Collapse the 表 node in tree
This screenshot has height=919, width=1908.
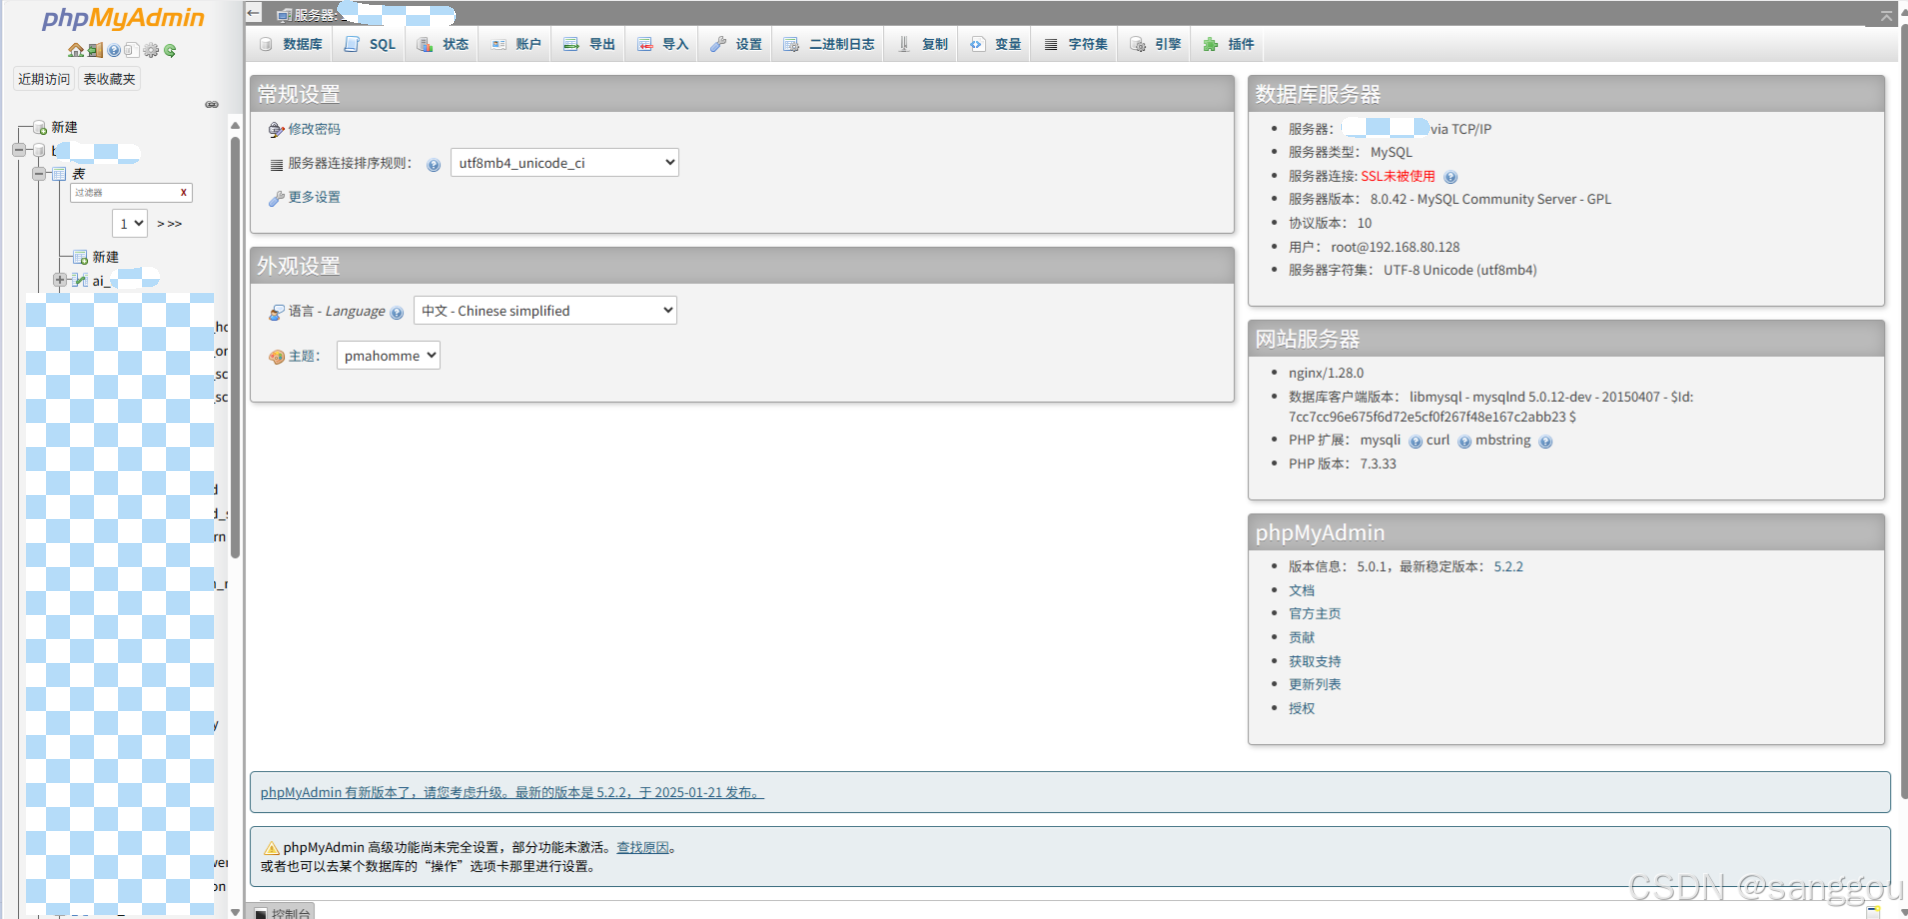tap(39, 174)
